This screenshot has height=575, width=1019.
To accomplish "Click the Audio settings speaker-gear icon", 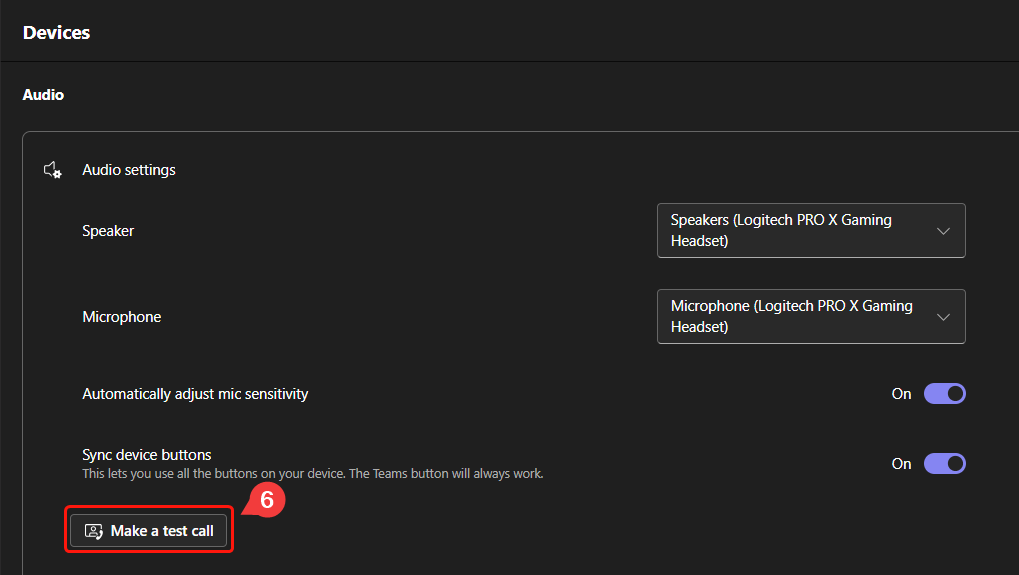I will click(53, 170).
